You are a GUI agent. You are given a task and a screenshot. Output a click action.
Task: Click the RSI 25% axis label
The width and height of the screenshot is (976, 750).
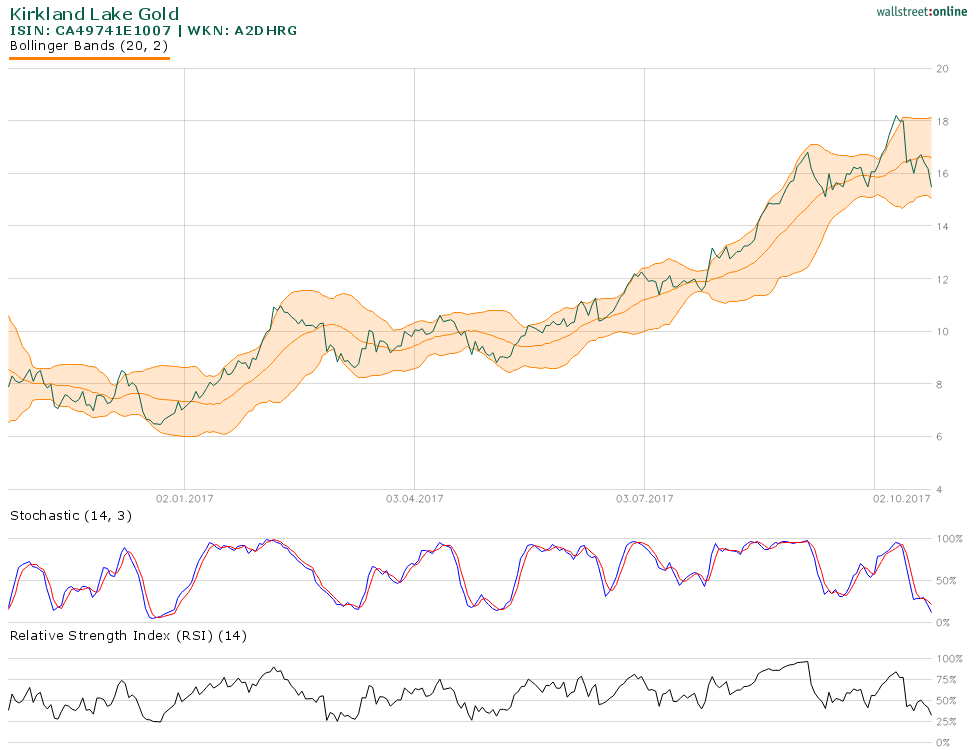946,722
